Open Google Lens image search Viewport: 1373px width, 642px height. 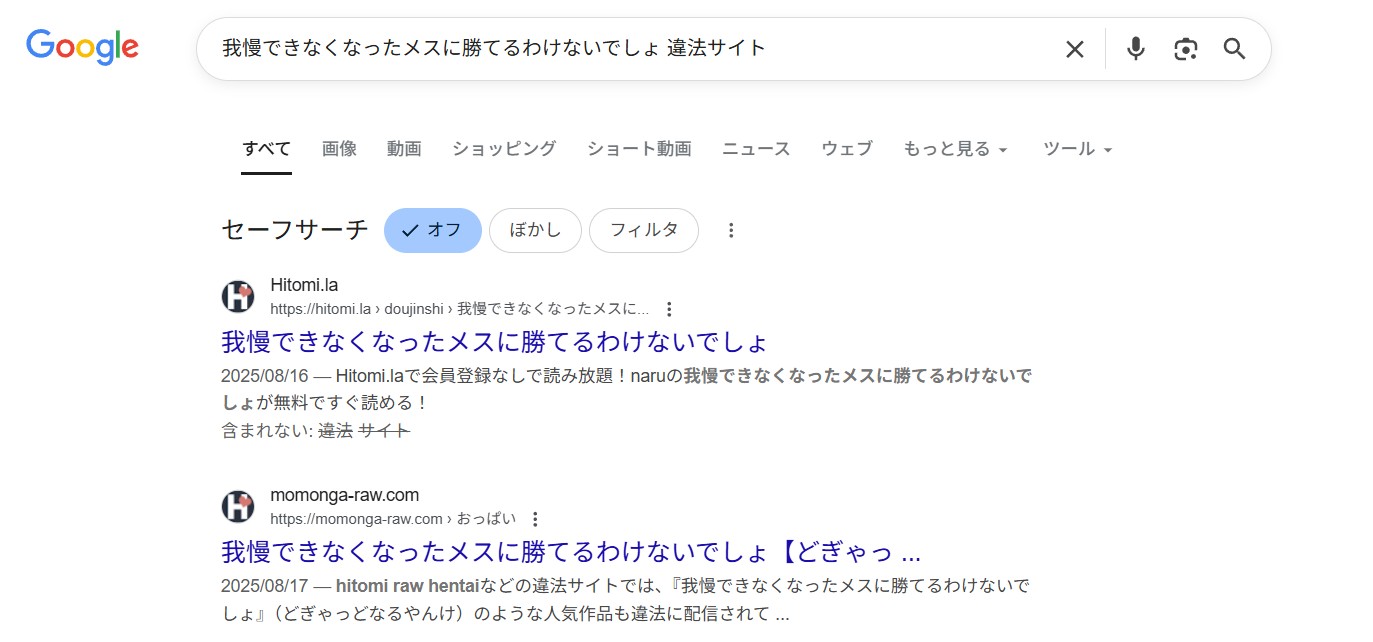(x=1185, y=48)
